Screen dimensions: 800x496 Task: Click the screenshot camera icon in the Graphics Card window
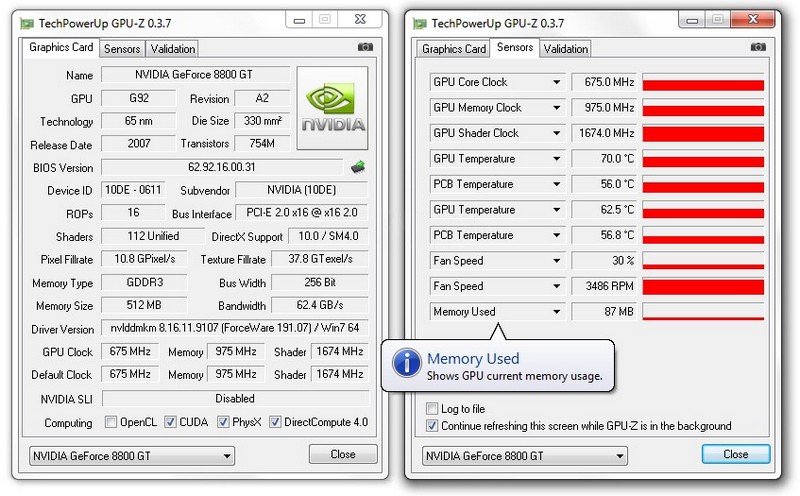tap(365, 48)
